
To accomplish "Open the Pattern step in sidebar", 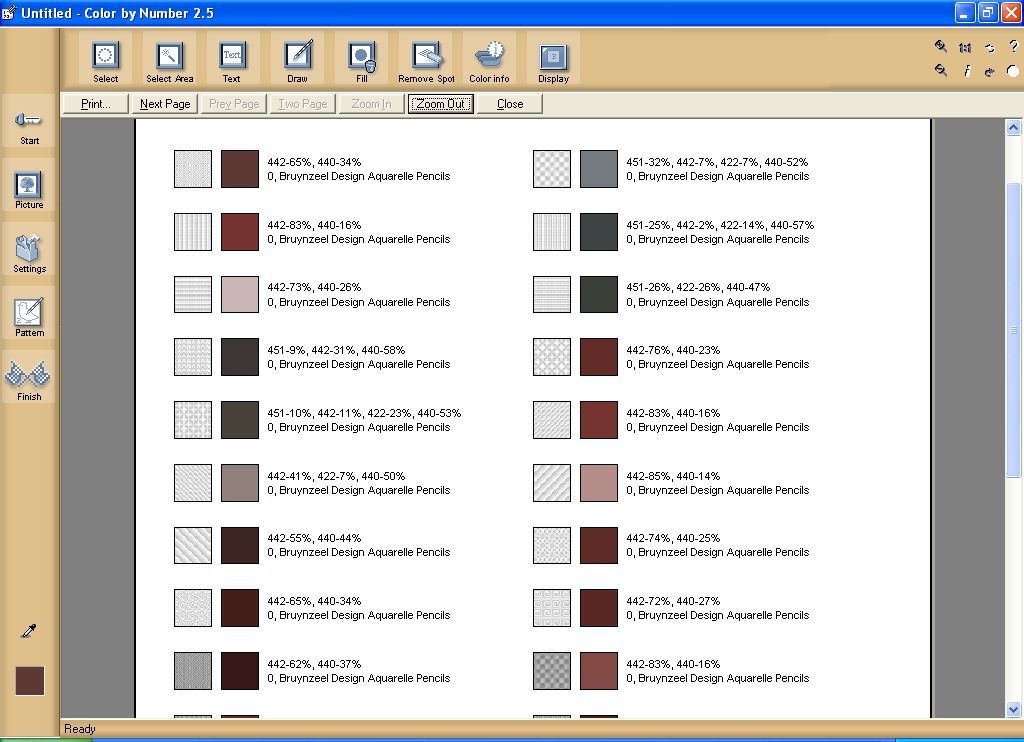I will pos(29,316).
